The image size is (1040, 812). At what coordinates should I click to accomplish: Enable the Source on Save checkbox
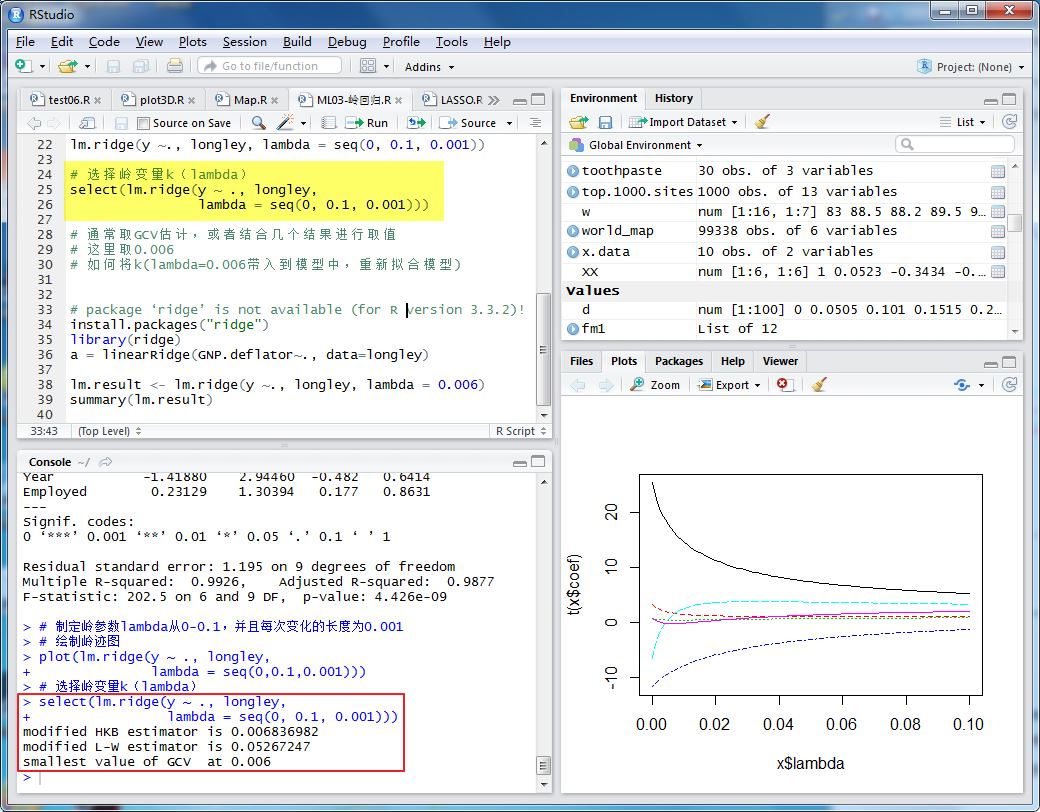coord(144,123)
